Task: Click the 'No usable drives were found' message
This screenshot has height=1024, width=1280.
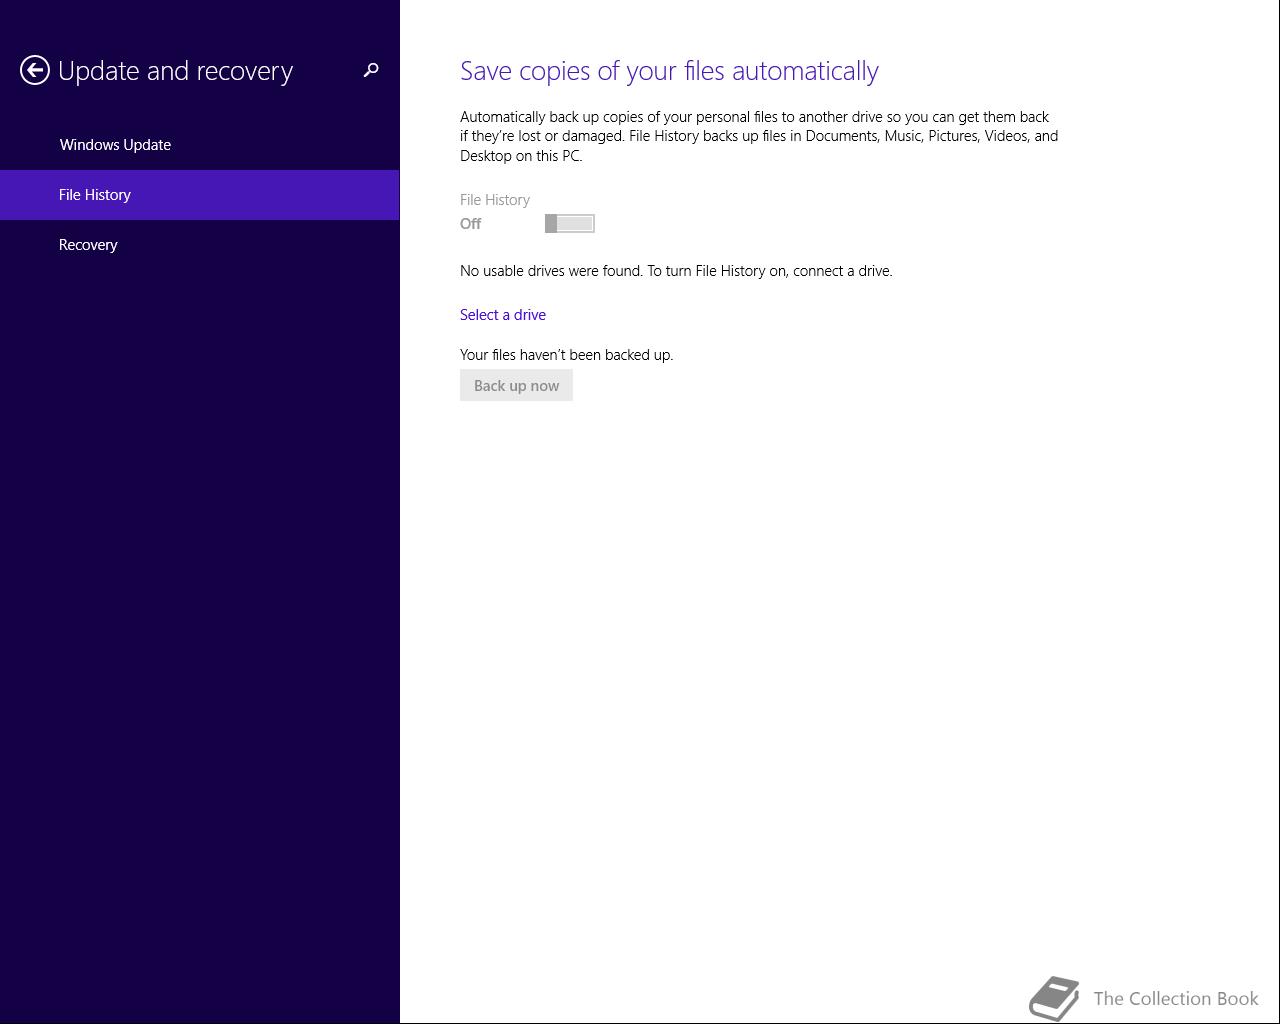Action: 676,271
